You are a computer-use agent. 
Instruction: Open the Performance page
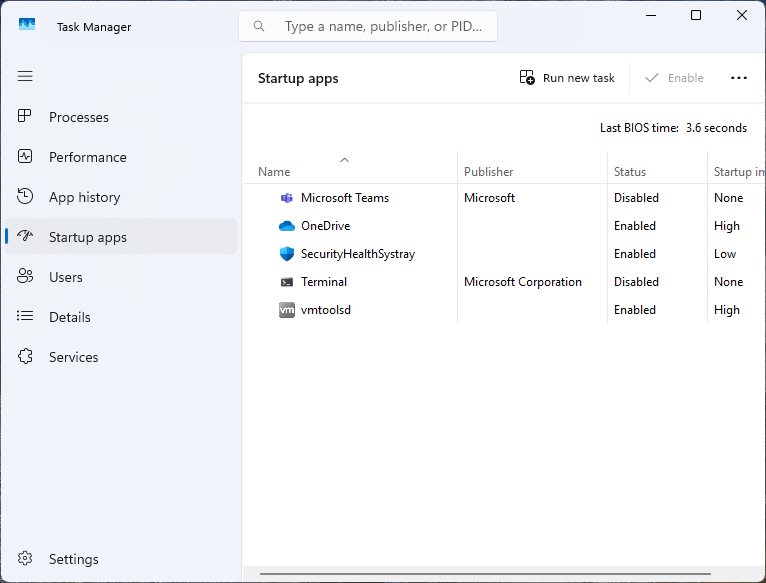click(x=121, y=157)
